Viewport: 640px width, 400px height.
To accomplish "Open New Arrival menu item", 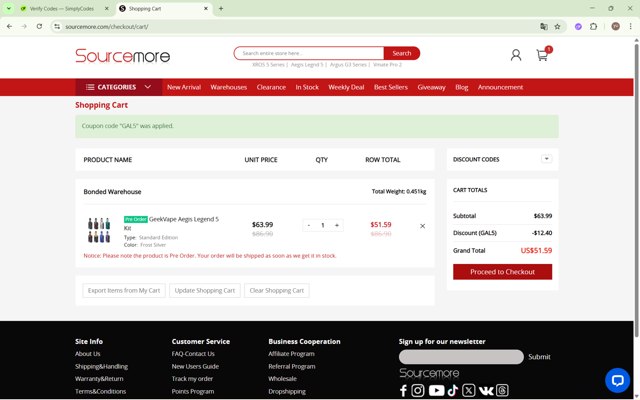I will [184, 87].
